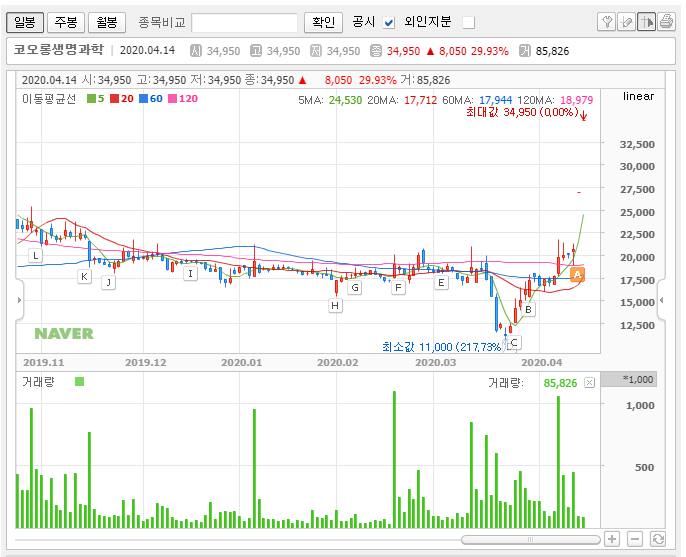686x557 pixels.
Task: Click the 20MA value 17,712
Action: click(420, 100)
